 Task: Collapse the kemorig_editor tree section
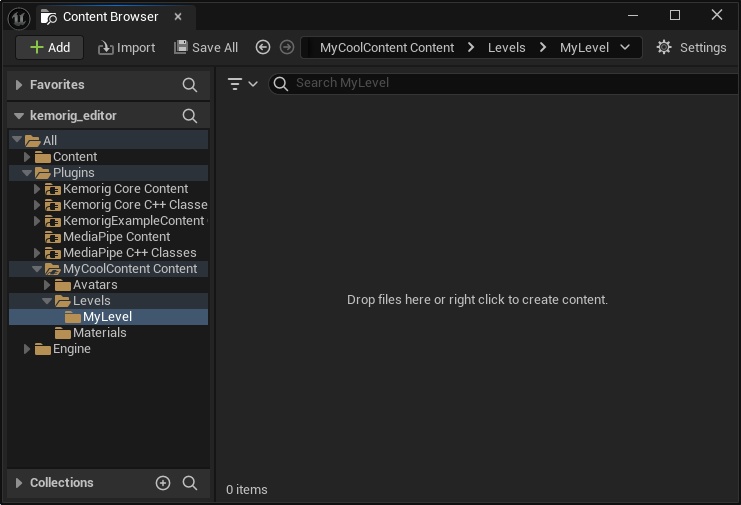coord(19,116)
